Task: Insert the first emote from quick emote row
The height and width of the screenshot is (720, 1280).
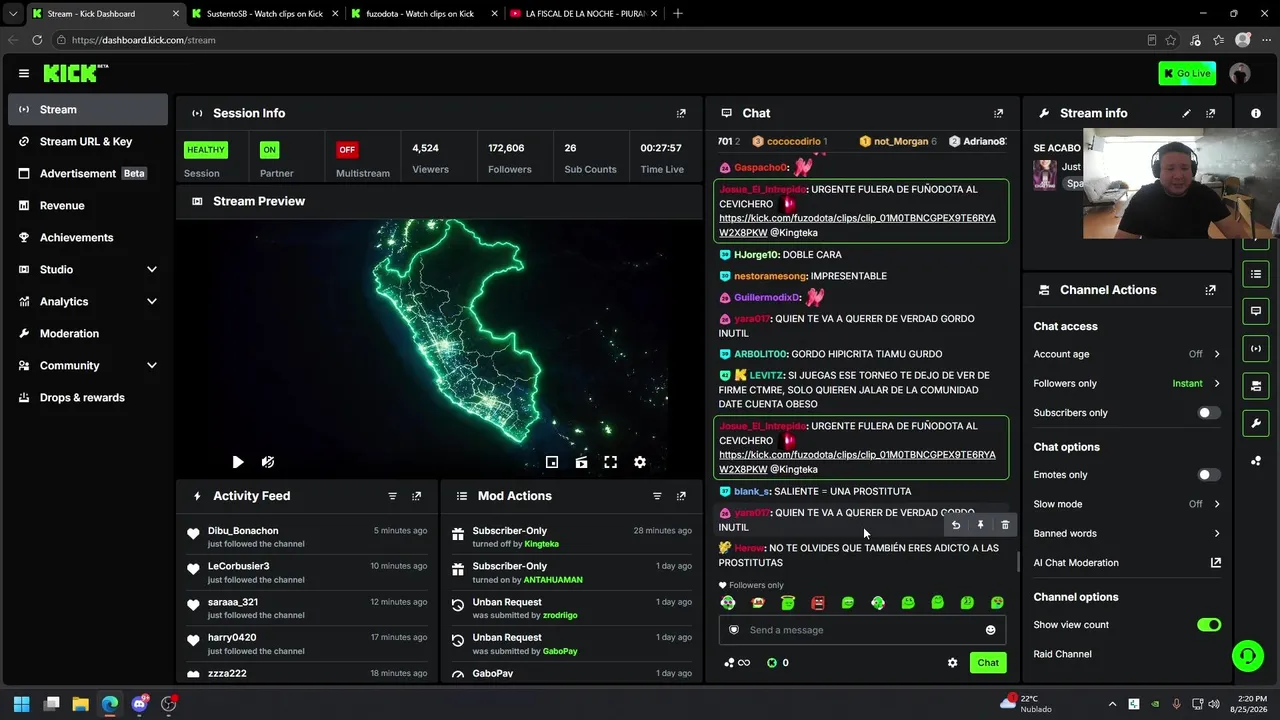Action: (728, 603)
